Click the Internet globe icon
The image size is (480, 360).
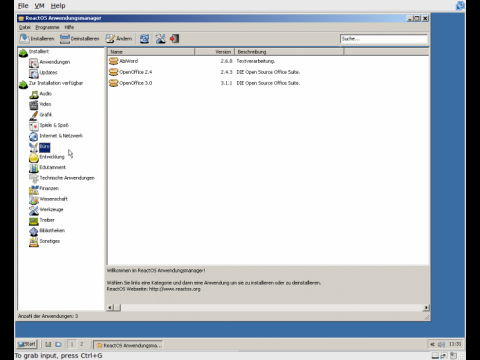[34, 136]
